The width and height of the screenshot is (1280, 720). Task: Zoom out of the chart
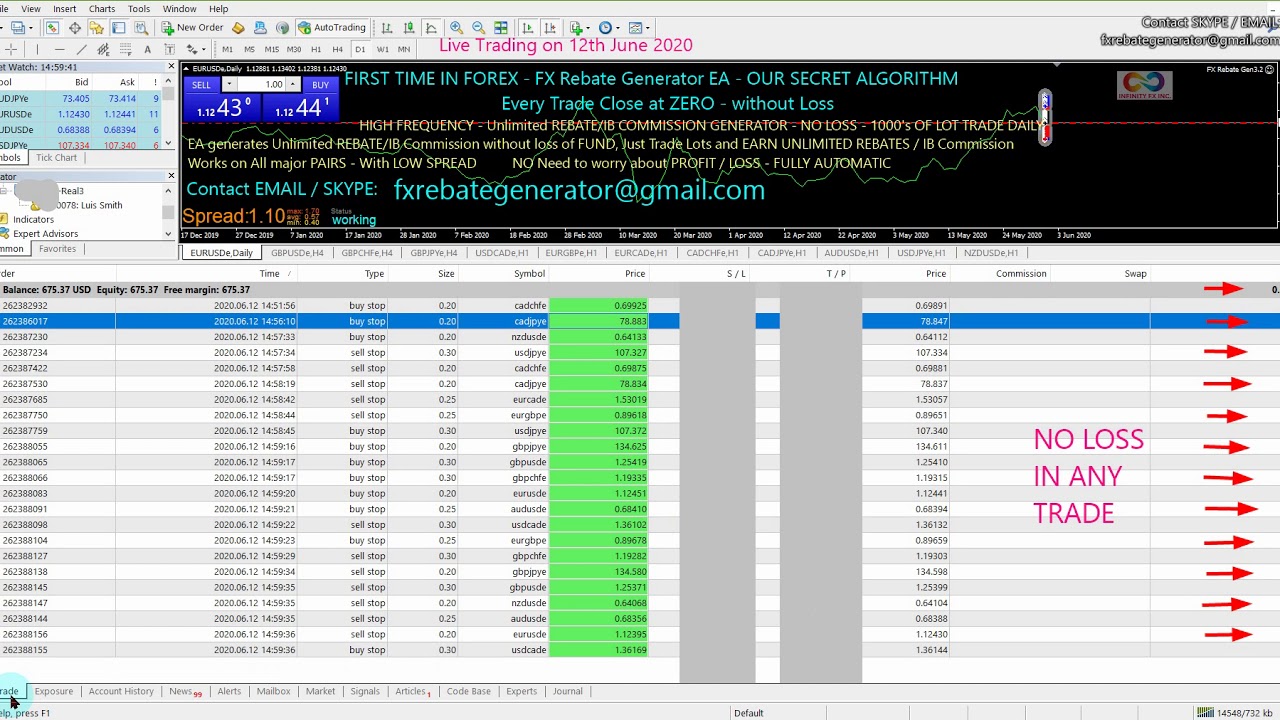(x=478, y=28)
